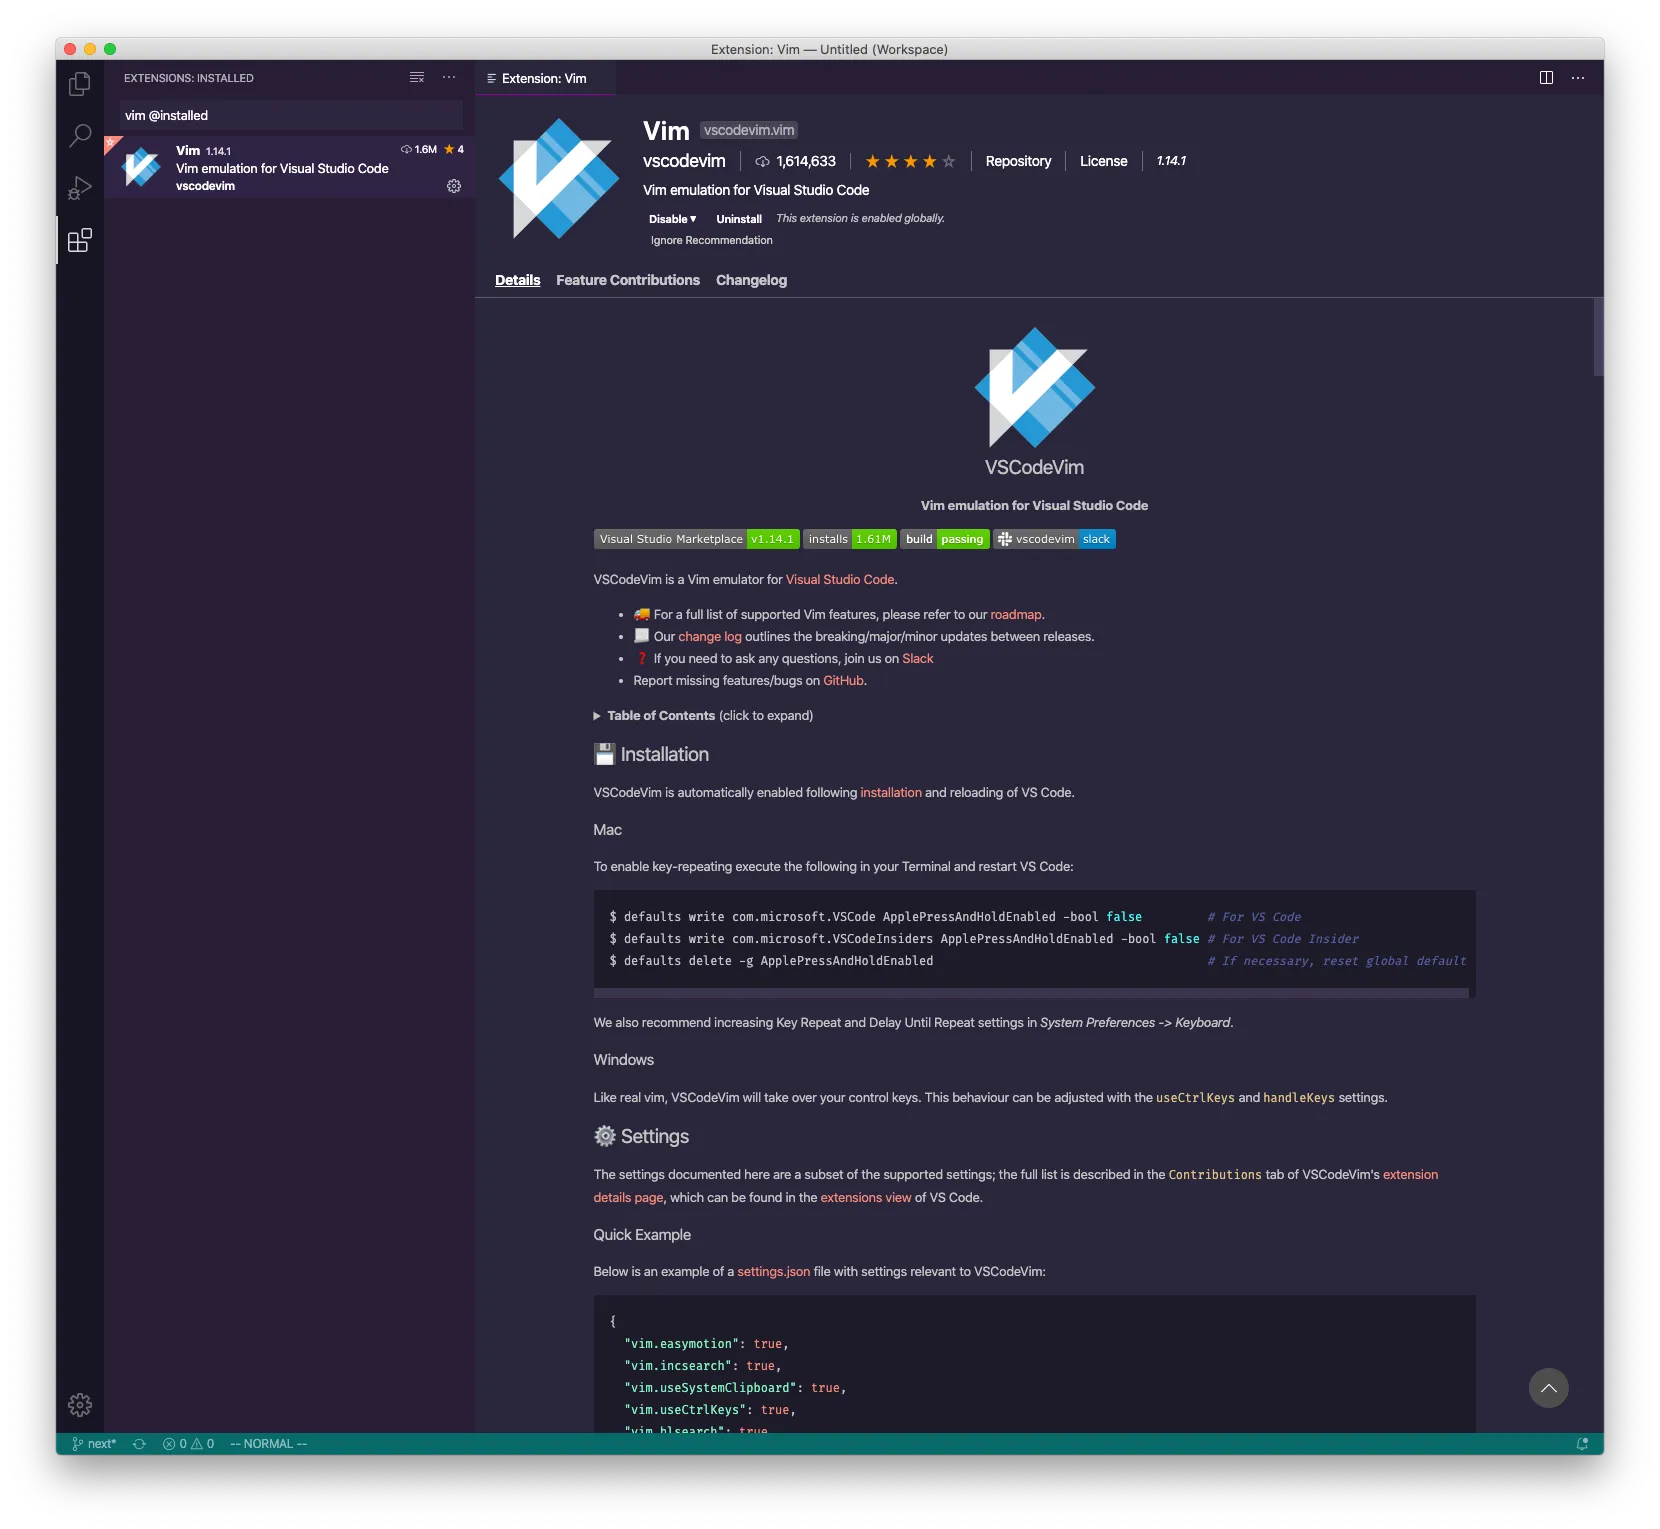This screenshot has height=1529, width=1660.
Task: Open the License link
Action: 1103,161
